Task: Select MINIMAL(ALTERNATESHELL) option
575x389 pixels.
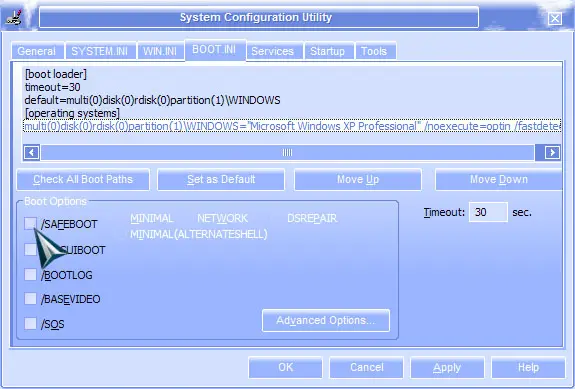Action: click(199, 234)
